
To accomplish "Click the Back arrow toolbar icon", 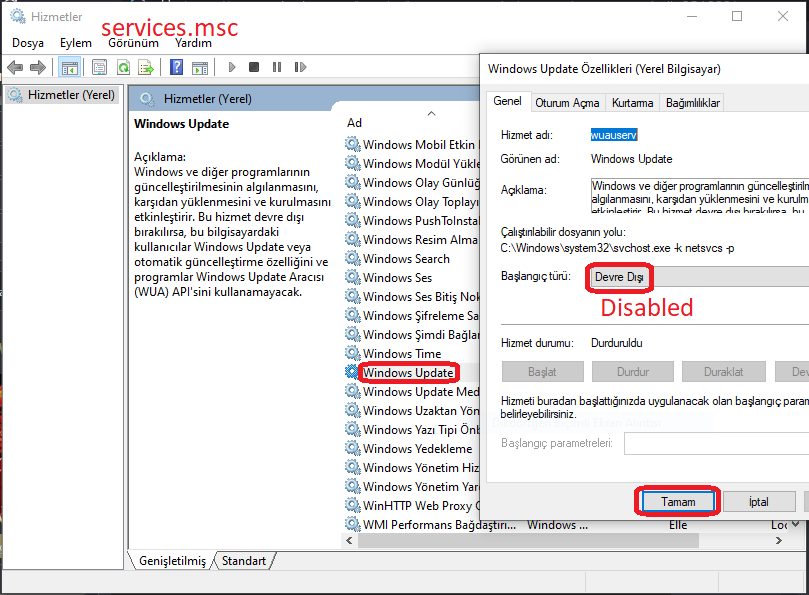I will 15,67.
